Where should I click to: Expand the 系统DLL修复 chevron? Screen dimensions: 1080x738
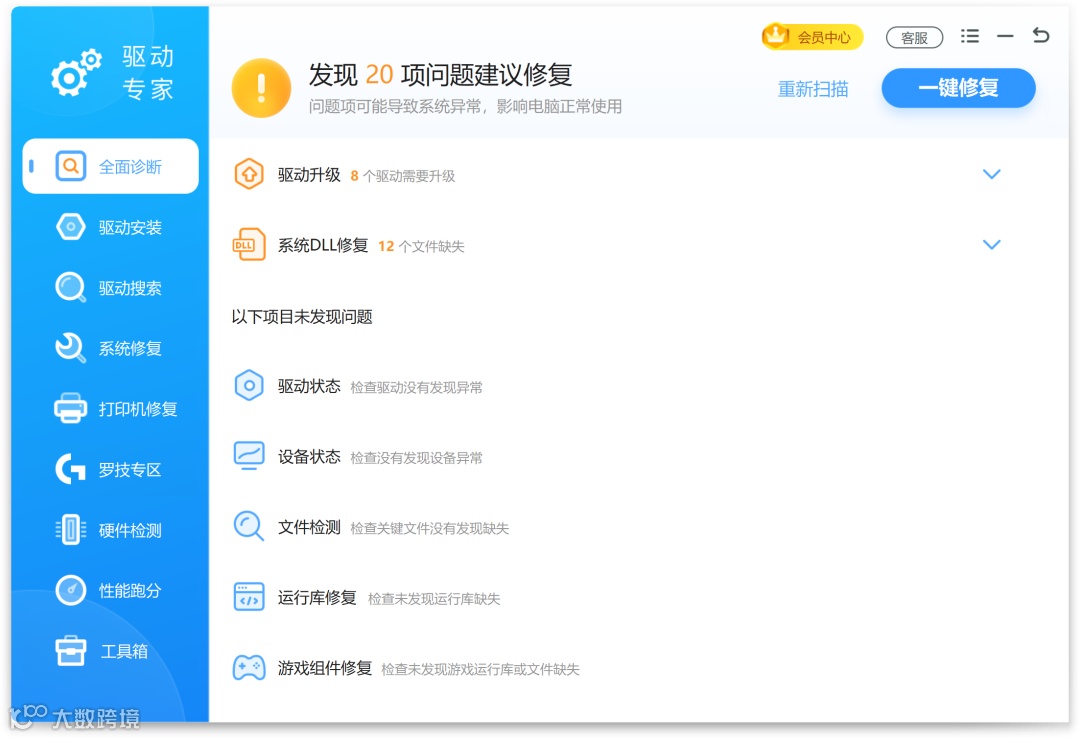click(x=992, y=245)
